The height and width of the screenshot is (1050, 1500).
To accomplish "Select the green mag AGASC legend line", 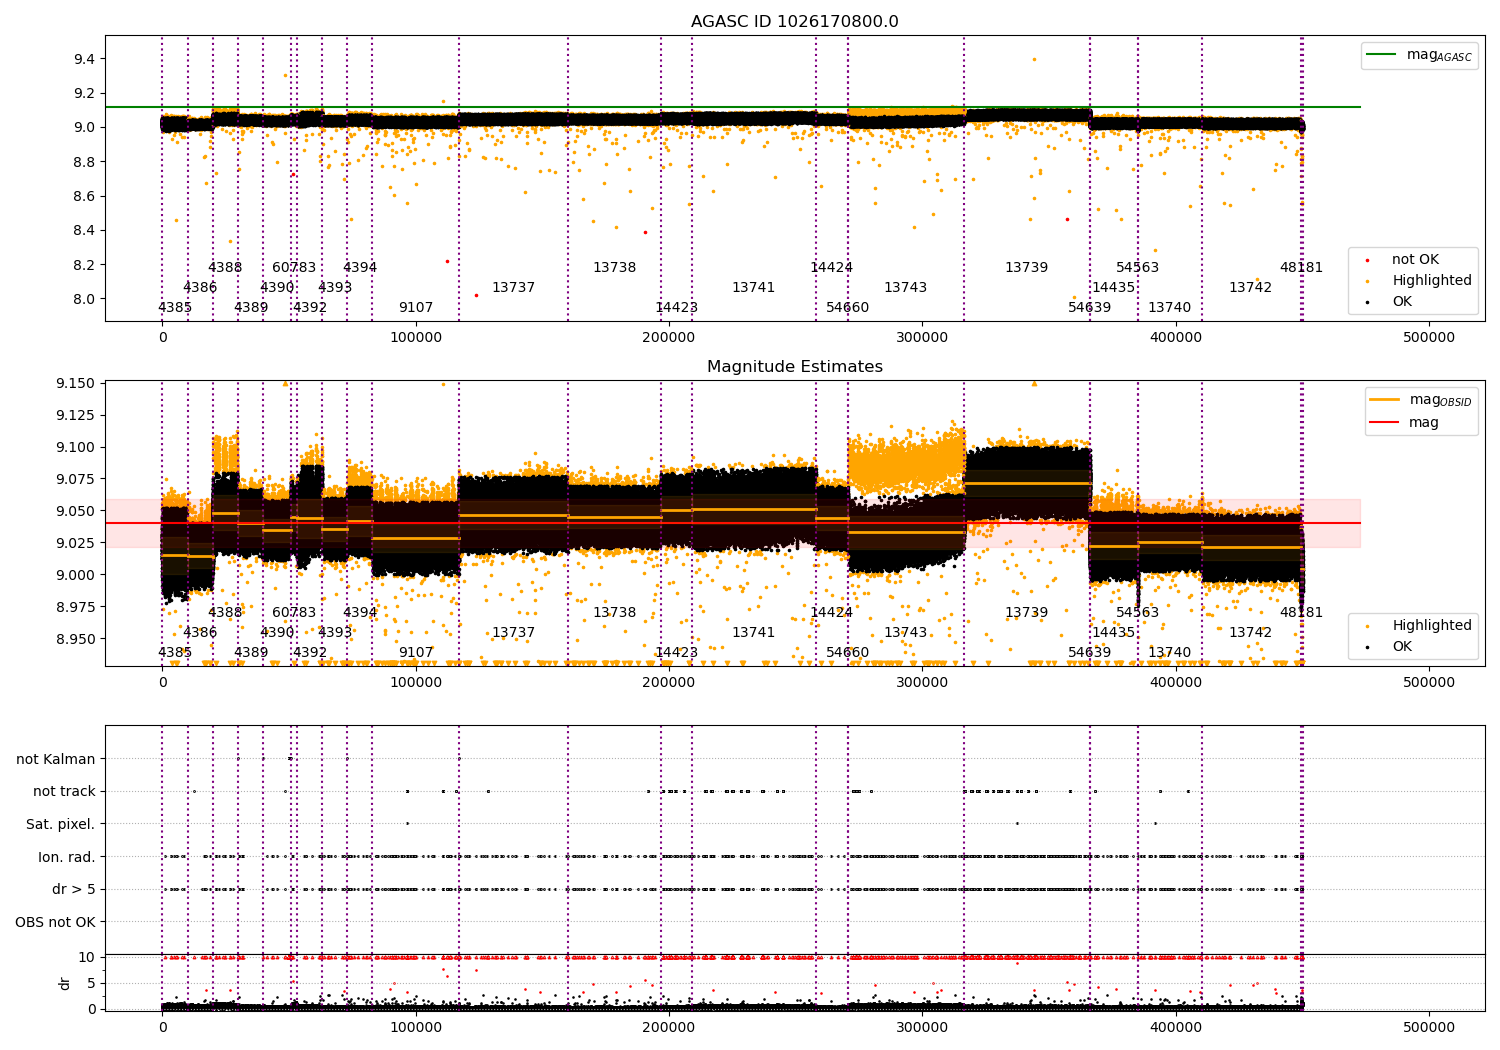I will (x=1382, y=55).
